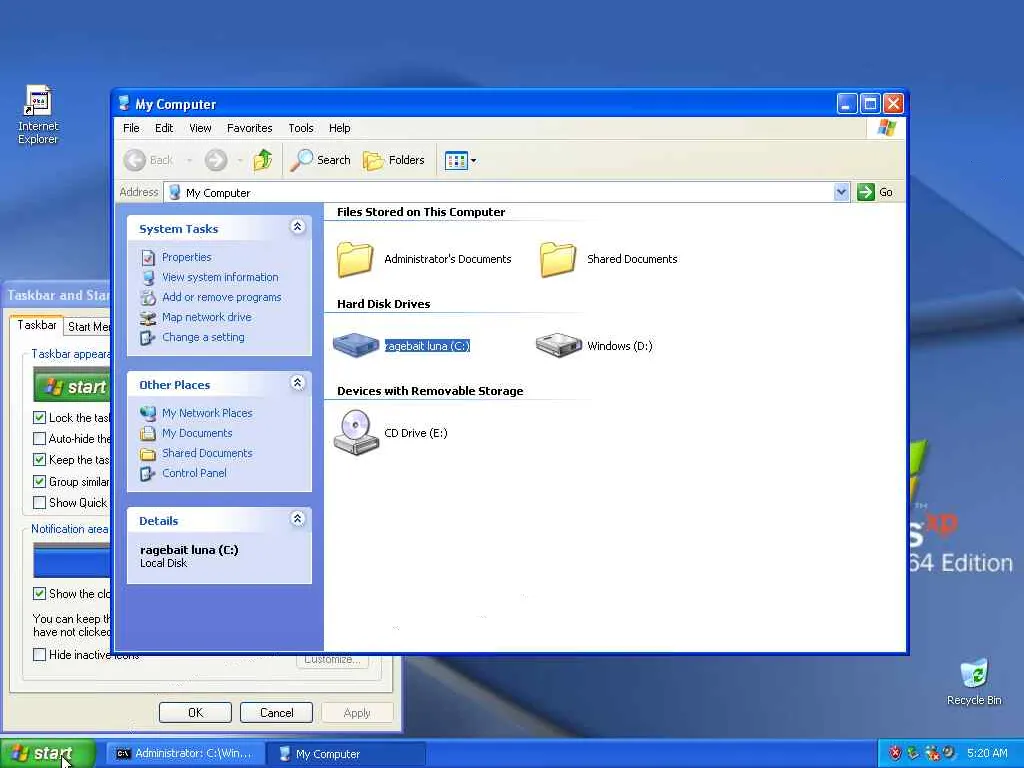
Task: Toggle Hide inactive icons checkbox
Action: click(x=39, y=654)
